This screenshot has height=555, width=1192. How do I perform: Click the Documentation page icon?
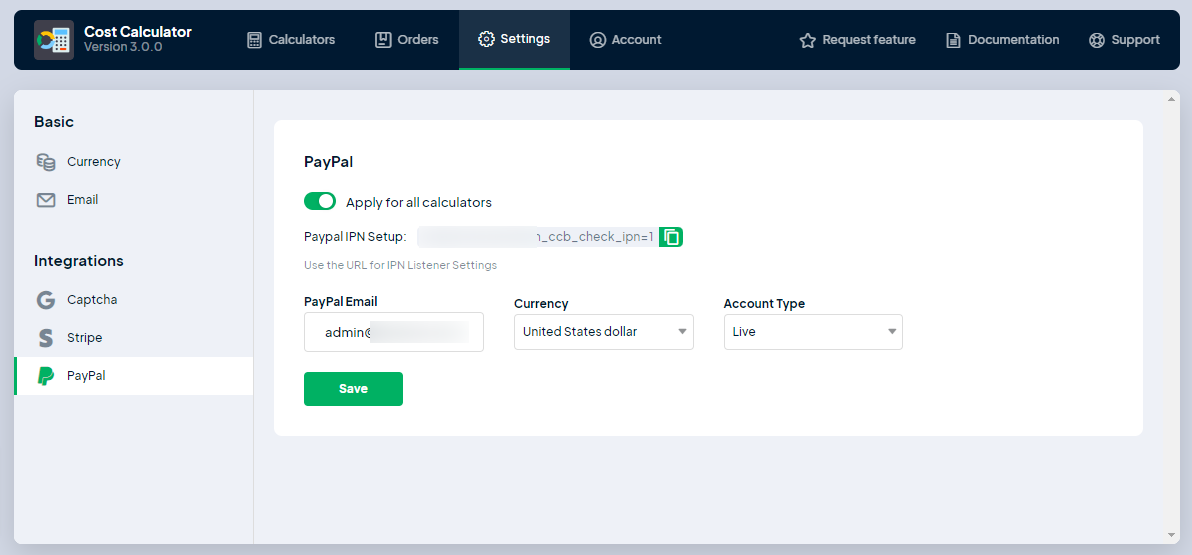coord(953,40)
